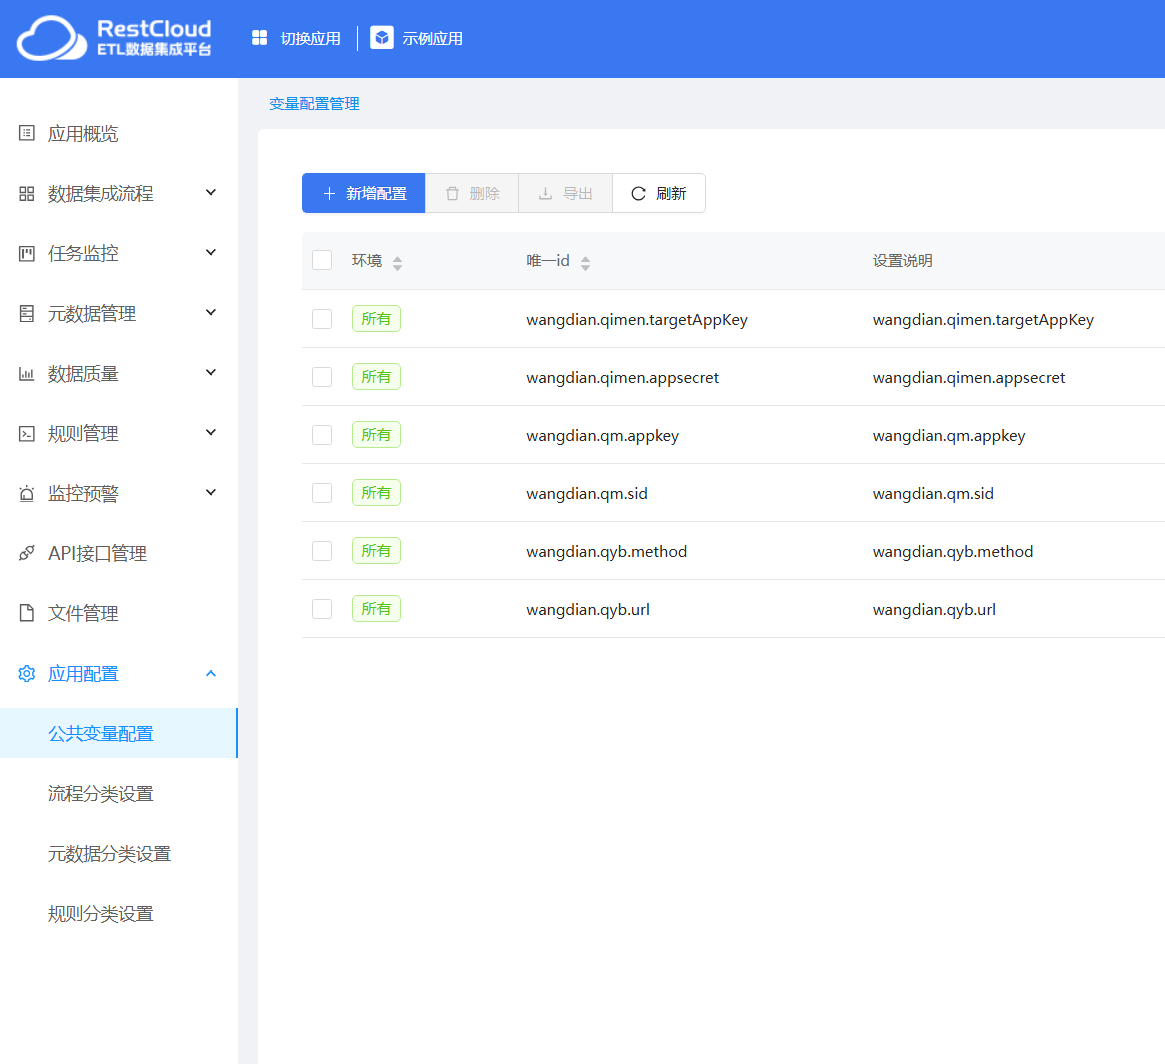Check the box for wangdian.qimen.targetAppKey row

[x=322, y=319]
